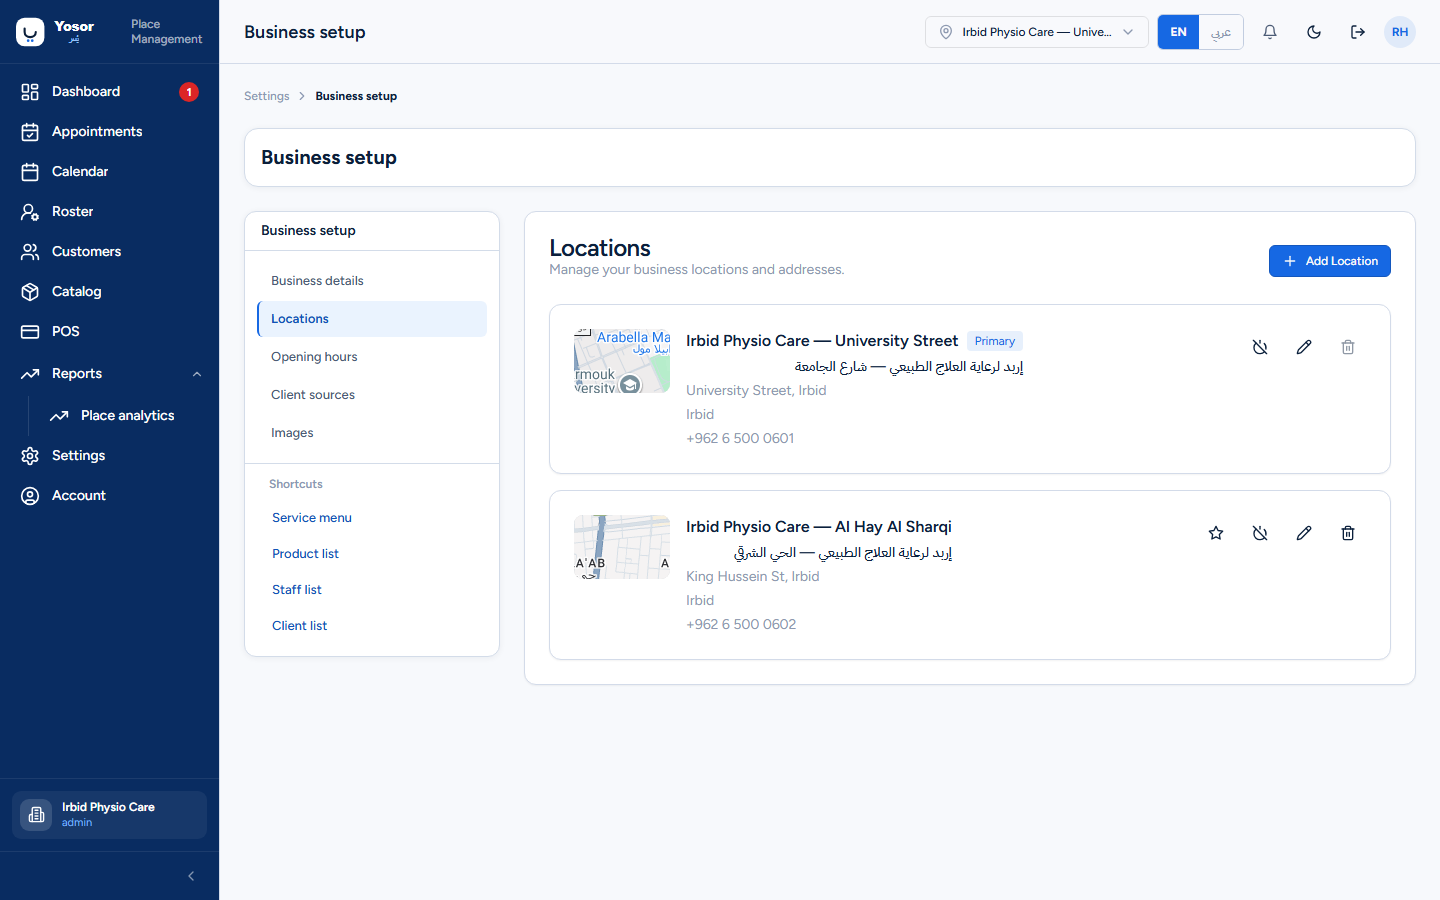Select the Locations tab

click(x=372, y=319)
